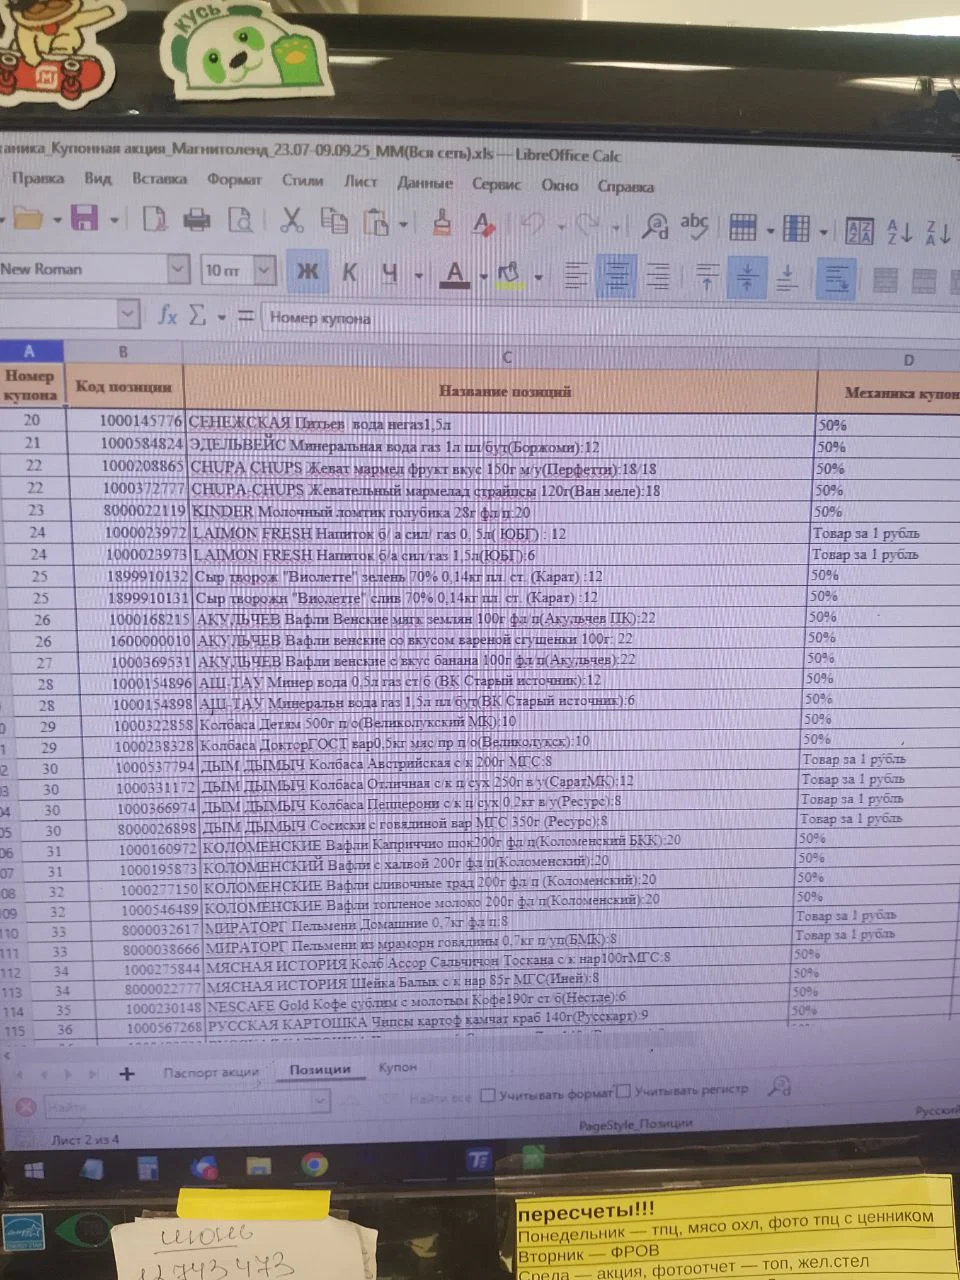
Task: Toggle center vertical alignment
Action: pyautogui.click(x=747, y=278)
